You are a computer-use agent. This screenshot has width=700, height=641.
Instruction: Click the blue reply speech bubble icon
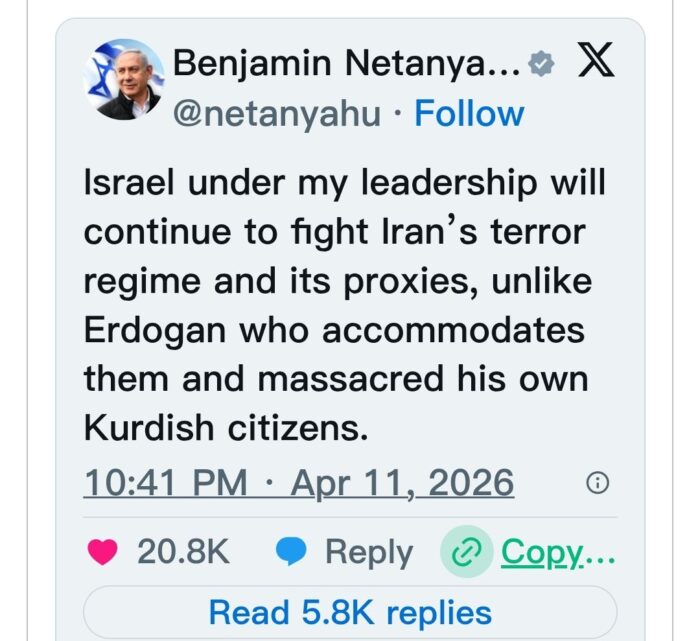point(291,552)
